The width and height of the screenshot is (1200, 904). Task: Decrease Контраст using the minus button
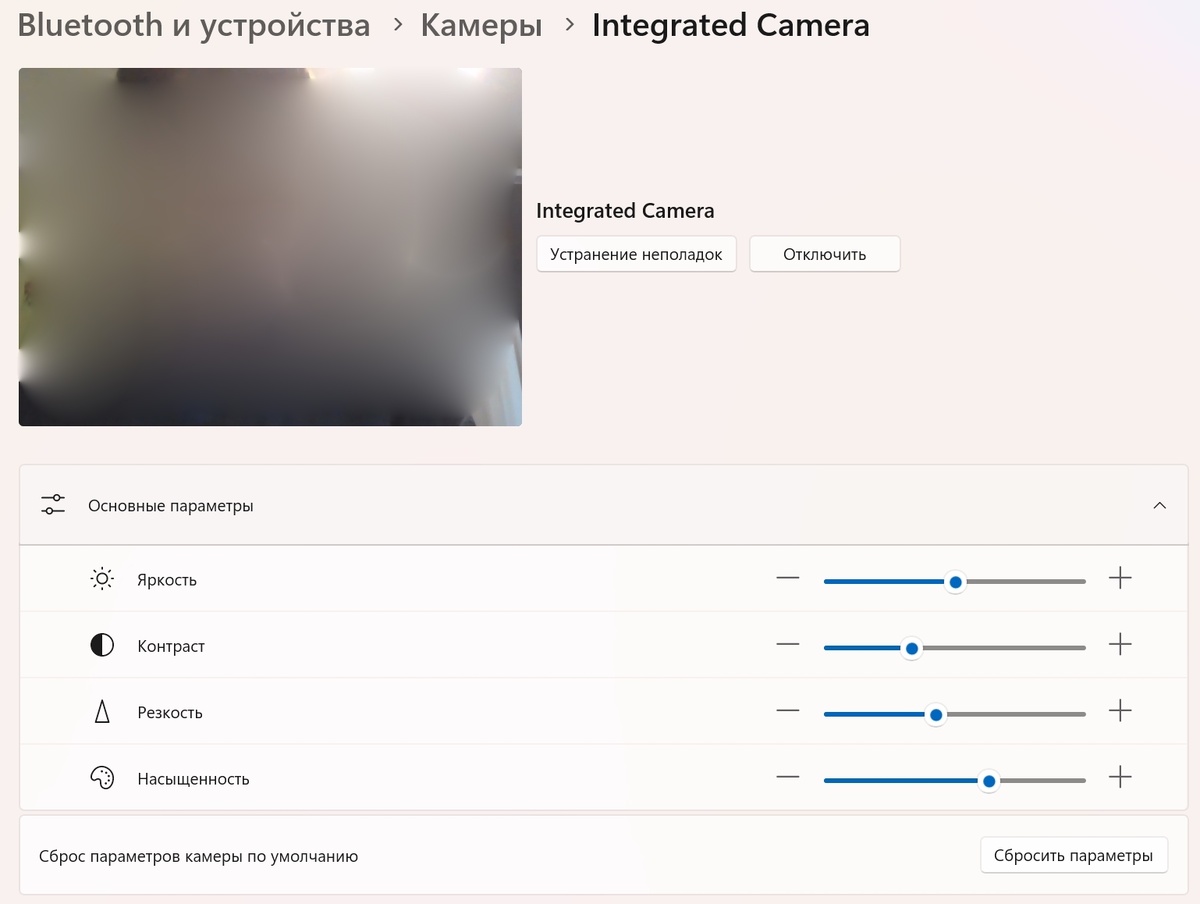787,645
